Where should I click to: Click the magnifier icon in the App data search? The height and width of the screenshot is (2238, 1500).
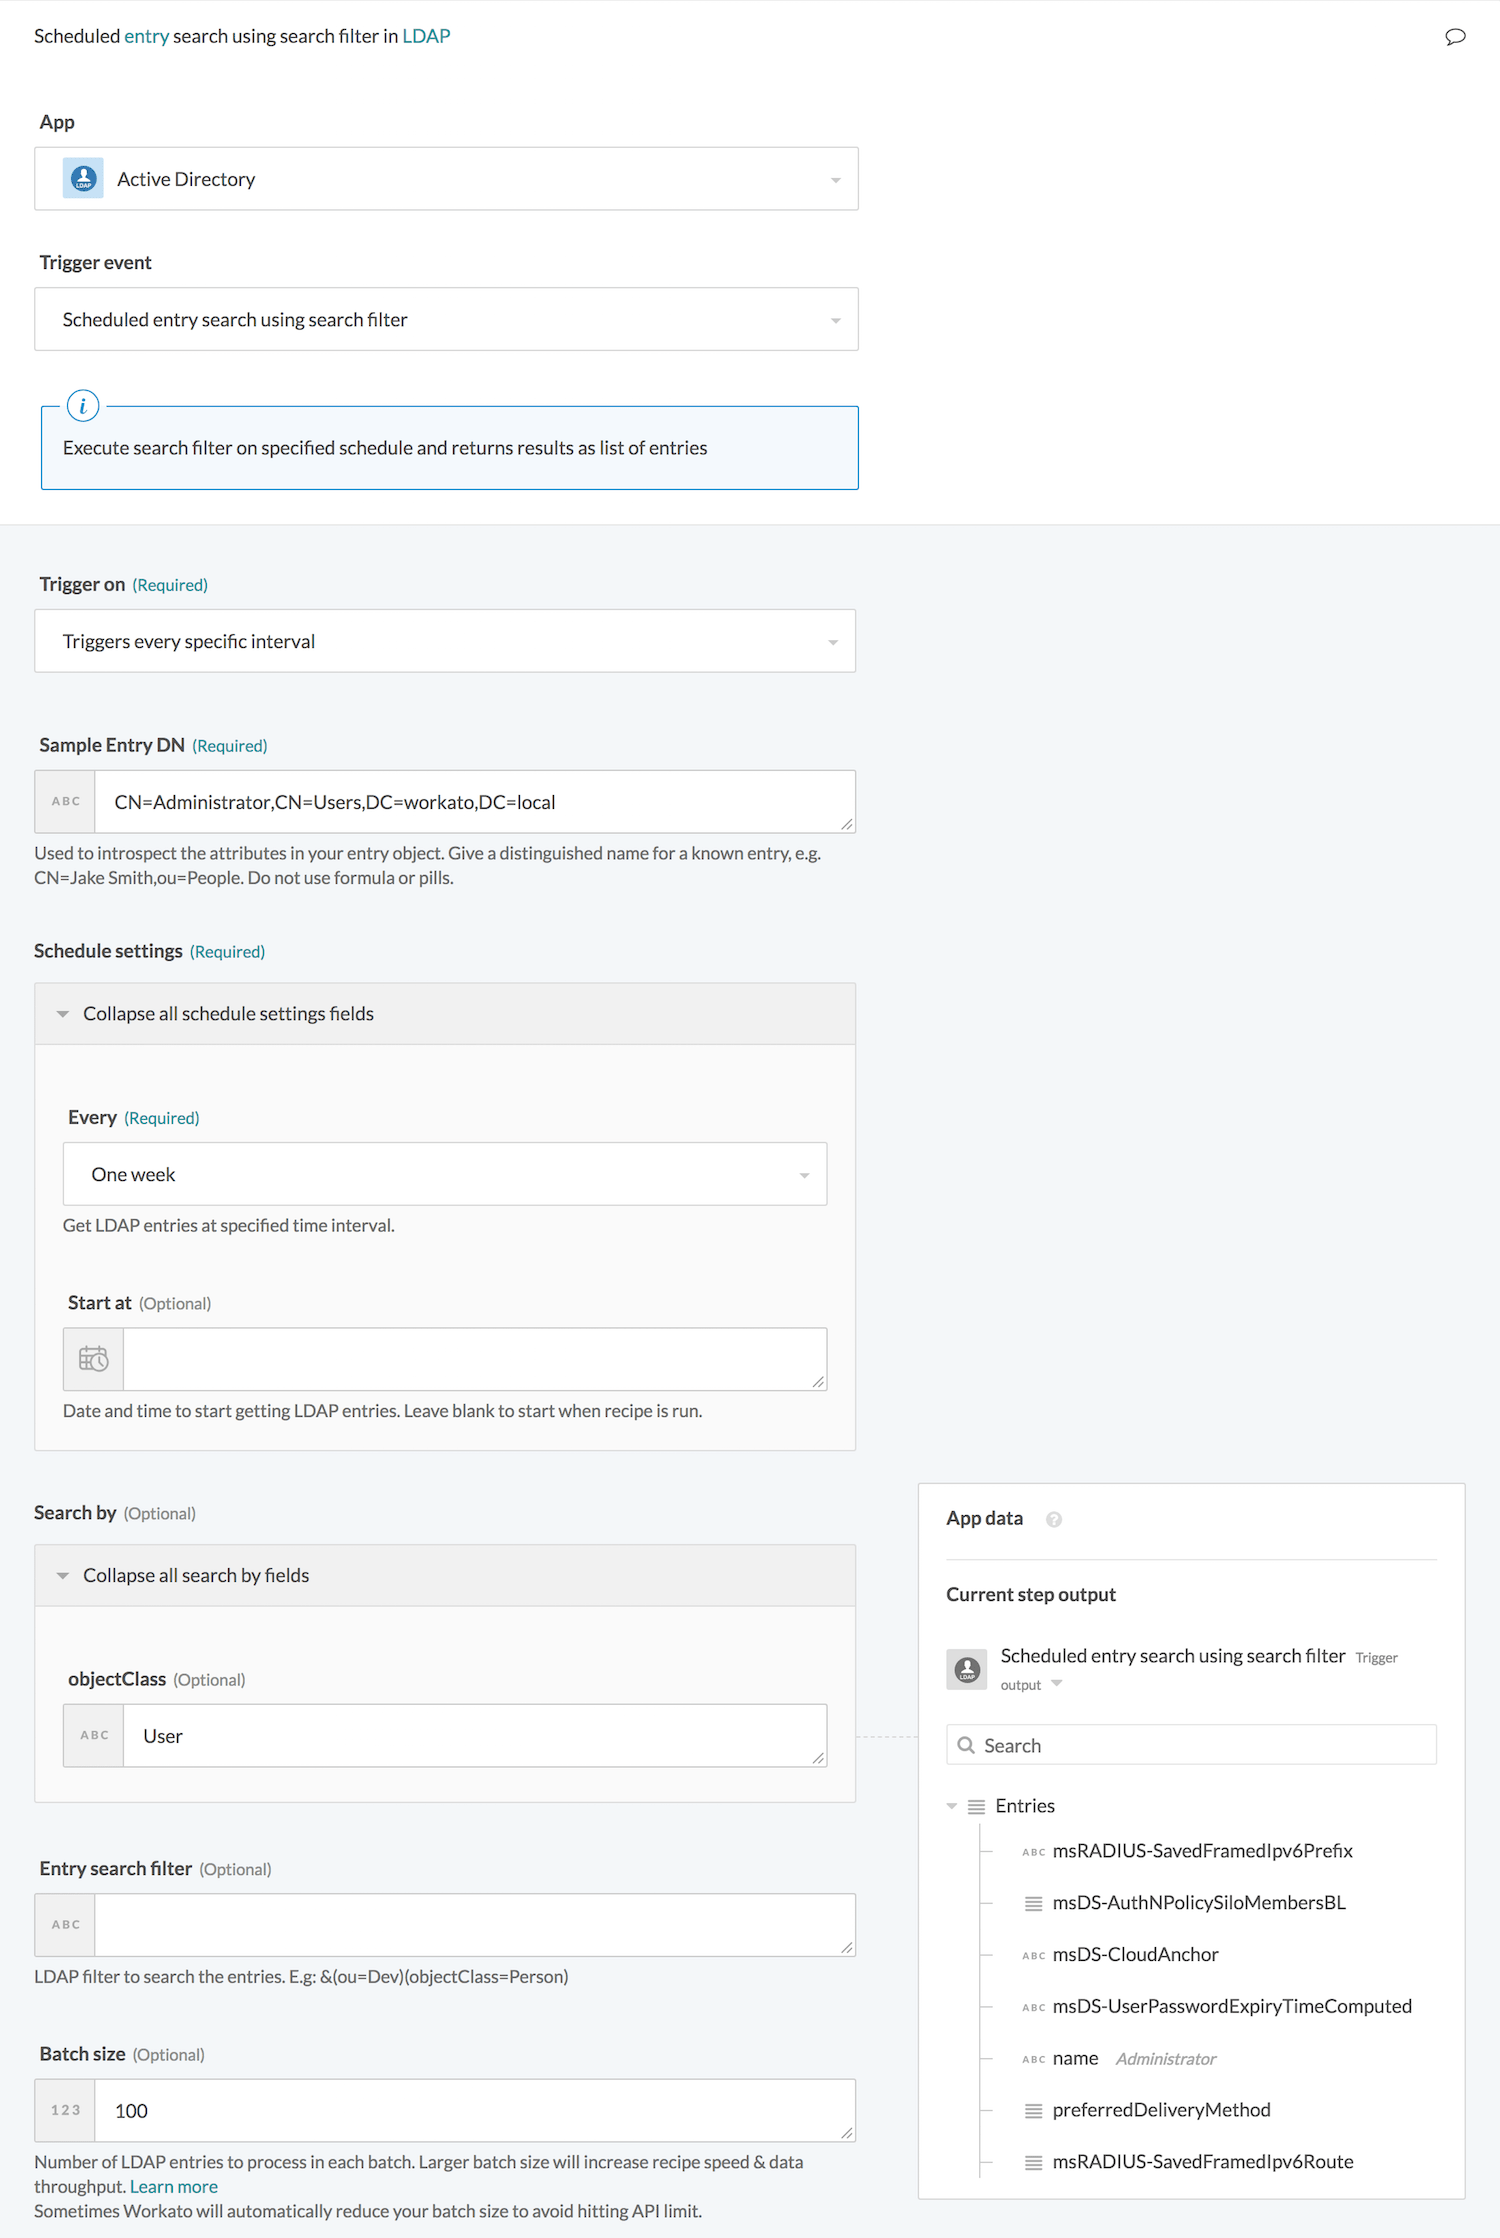point(967,1744)
